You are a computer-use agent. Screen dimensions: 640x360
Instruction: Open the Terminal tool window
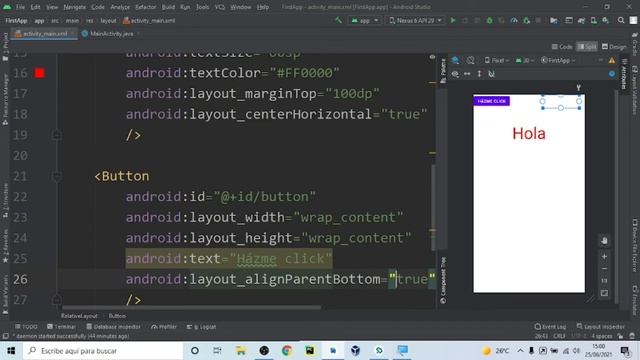click(x=62, y=327)
